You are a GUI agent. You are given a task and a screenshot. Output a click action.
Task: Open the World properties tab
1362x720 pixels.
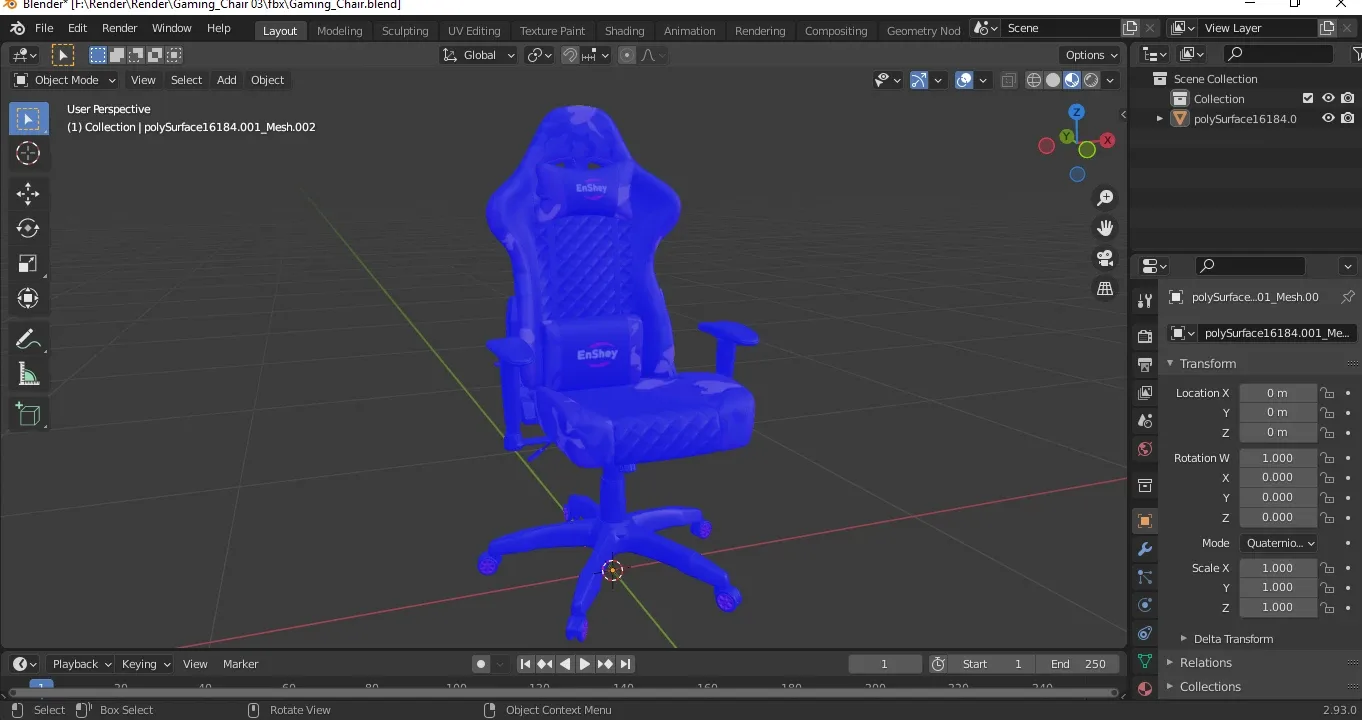(x=1145, y=449)
